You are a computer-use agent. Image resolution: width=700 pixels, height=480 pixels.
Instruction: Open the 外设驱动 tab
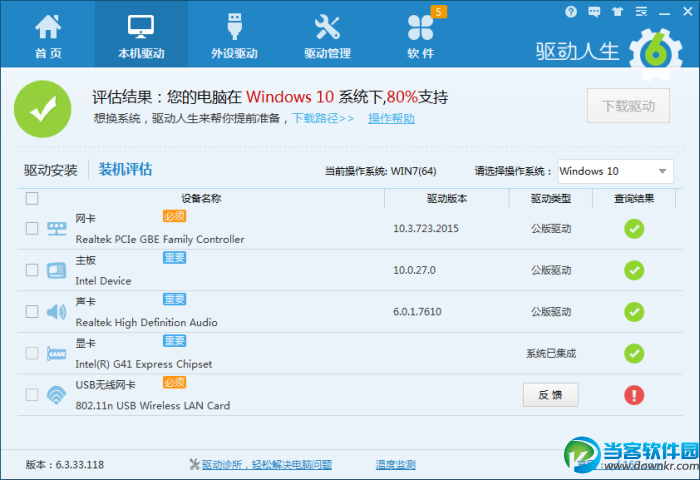(234, 36)
